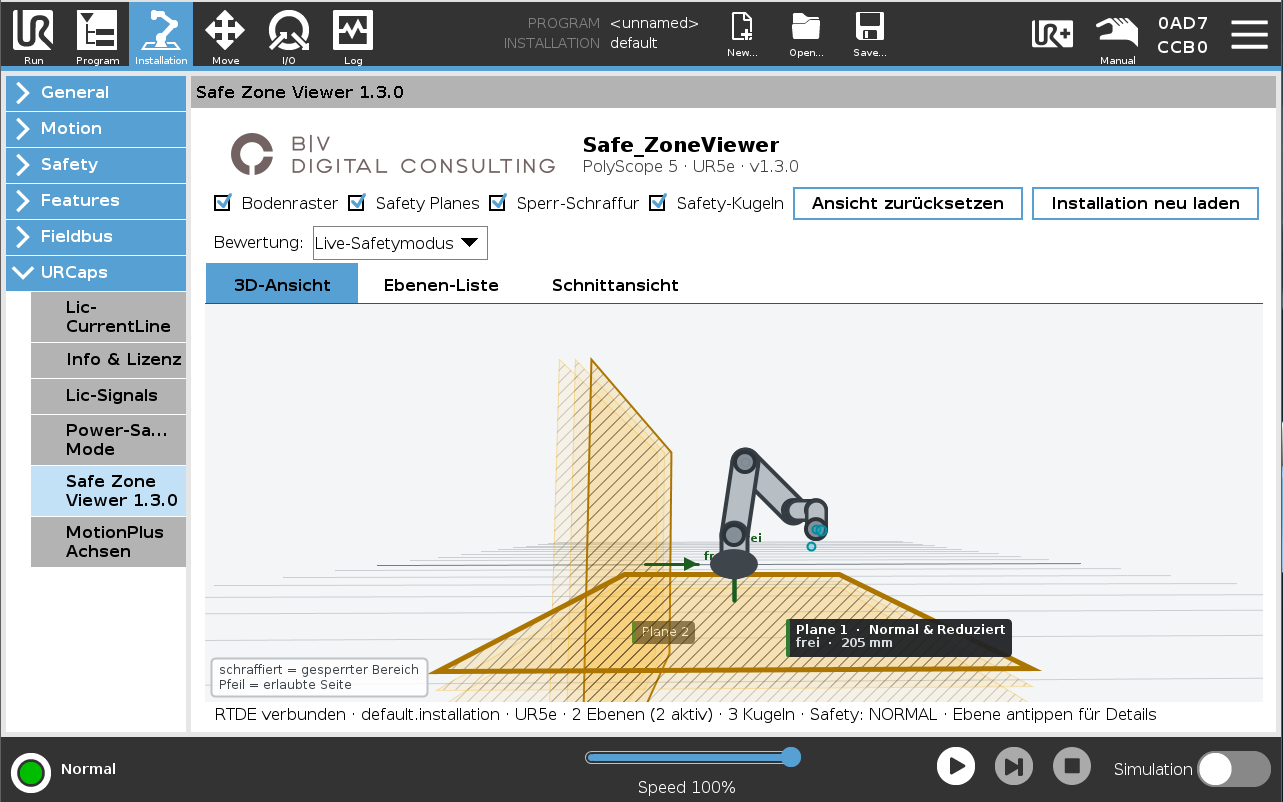The image size is (1283, 802).
Task: Click the robot arm in 3D view
Action: pyautogui.click(x=770, y=512)
